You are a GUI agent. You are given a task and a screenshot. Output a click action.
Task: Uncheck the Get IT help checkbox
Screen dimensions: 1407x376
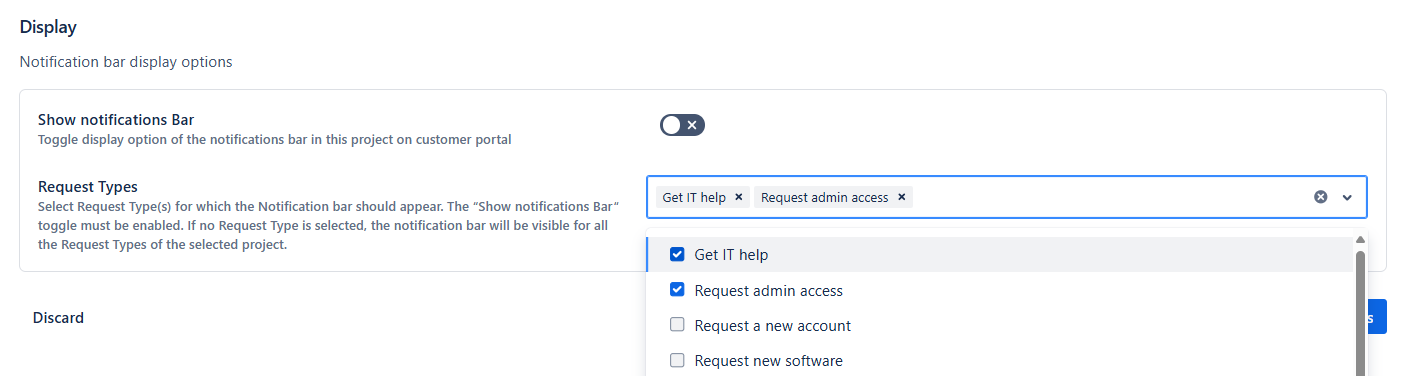pos(677,254)
